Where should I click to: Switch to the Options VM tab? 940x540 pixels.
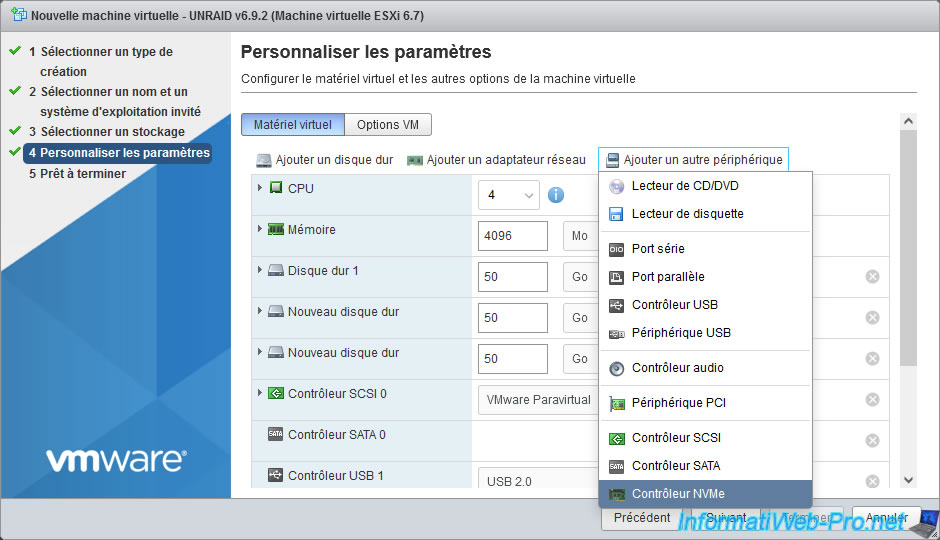pyautogui.click(x=388, y=124)
